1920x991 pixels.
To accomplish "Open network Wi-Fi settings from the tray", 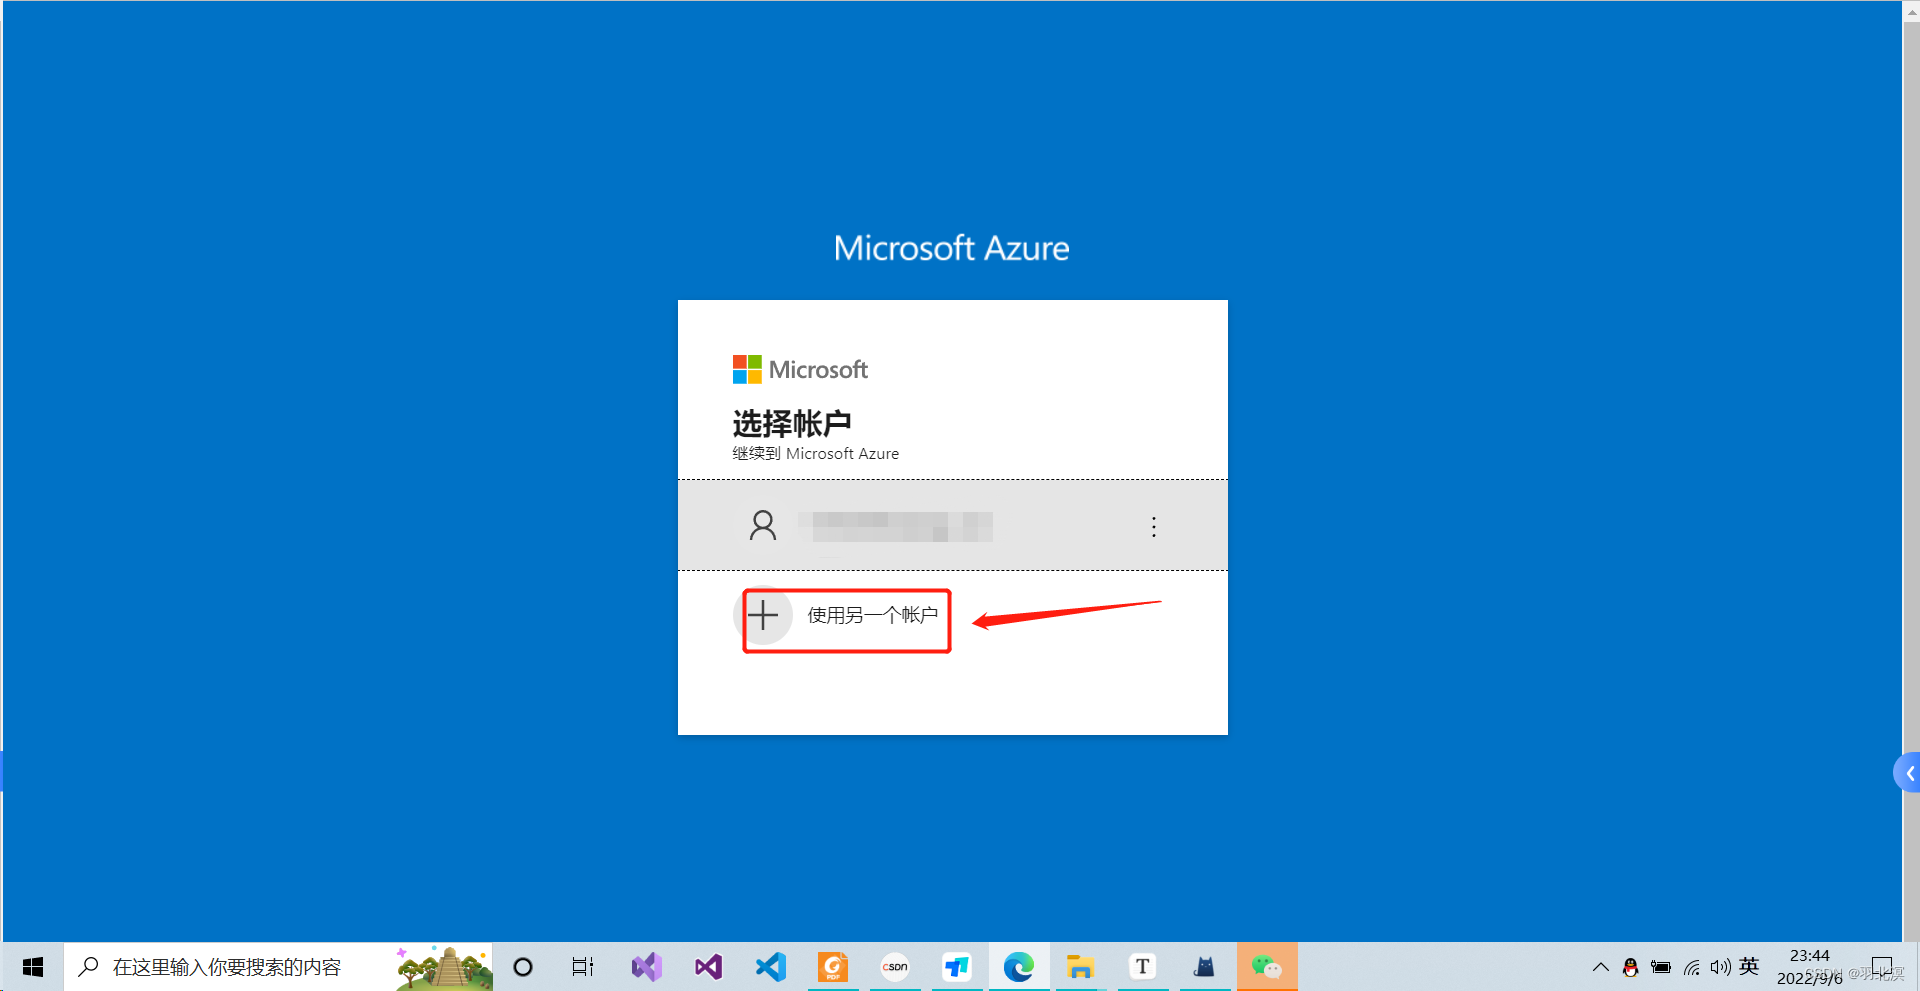I will click(1691, 967).
